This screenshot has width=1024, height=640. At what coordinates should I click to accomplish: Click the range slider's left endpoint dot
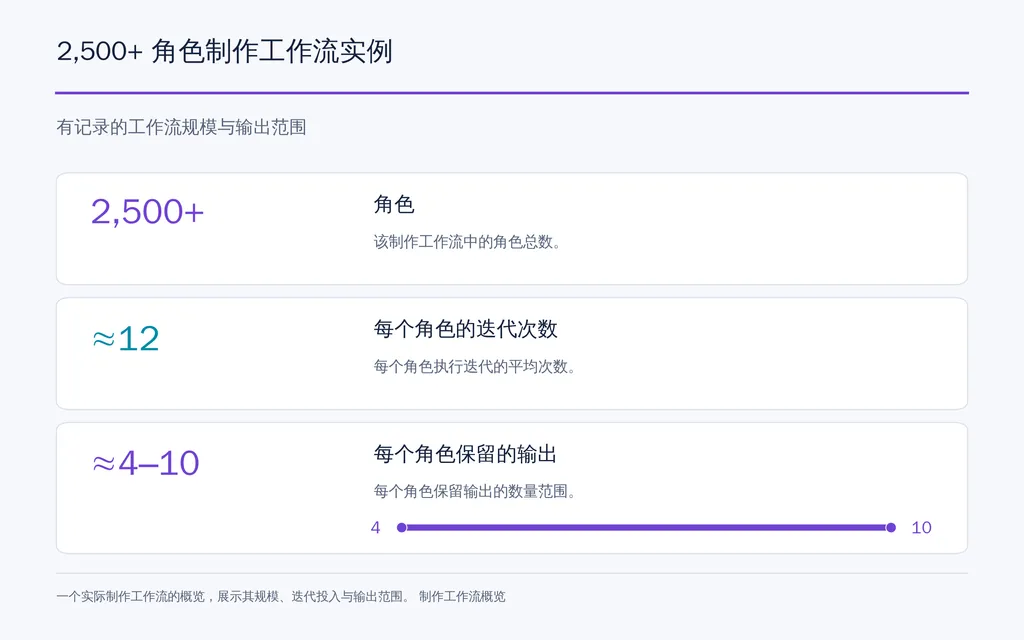tap(402, 527)
